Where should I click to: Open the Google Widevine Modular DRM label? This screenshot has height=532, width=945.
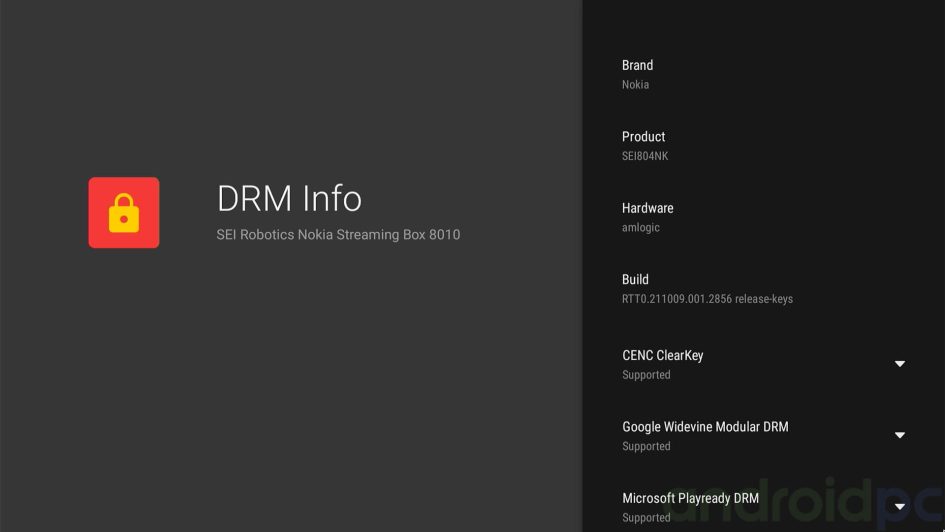(705, 427)
